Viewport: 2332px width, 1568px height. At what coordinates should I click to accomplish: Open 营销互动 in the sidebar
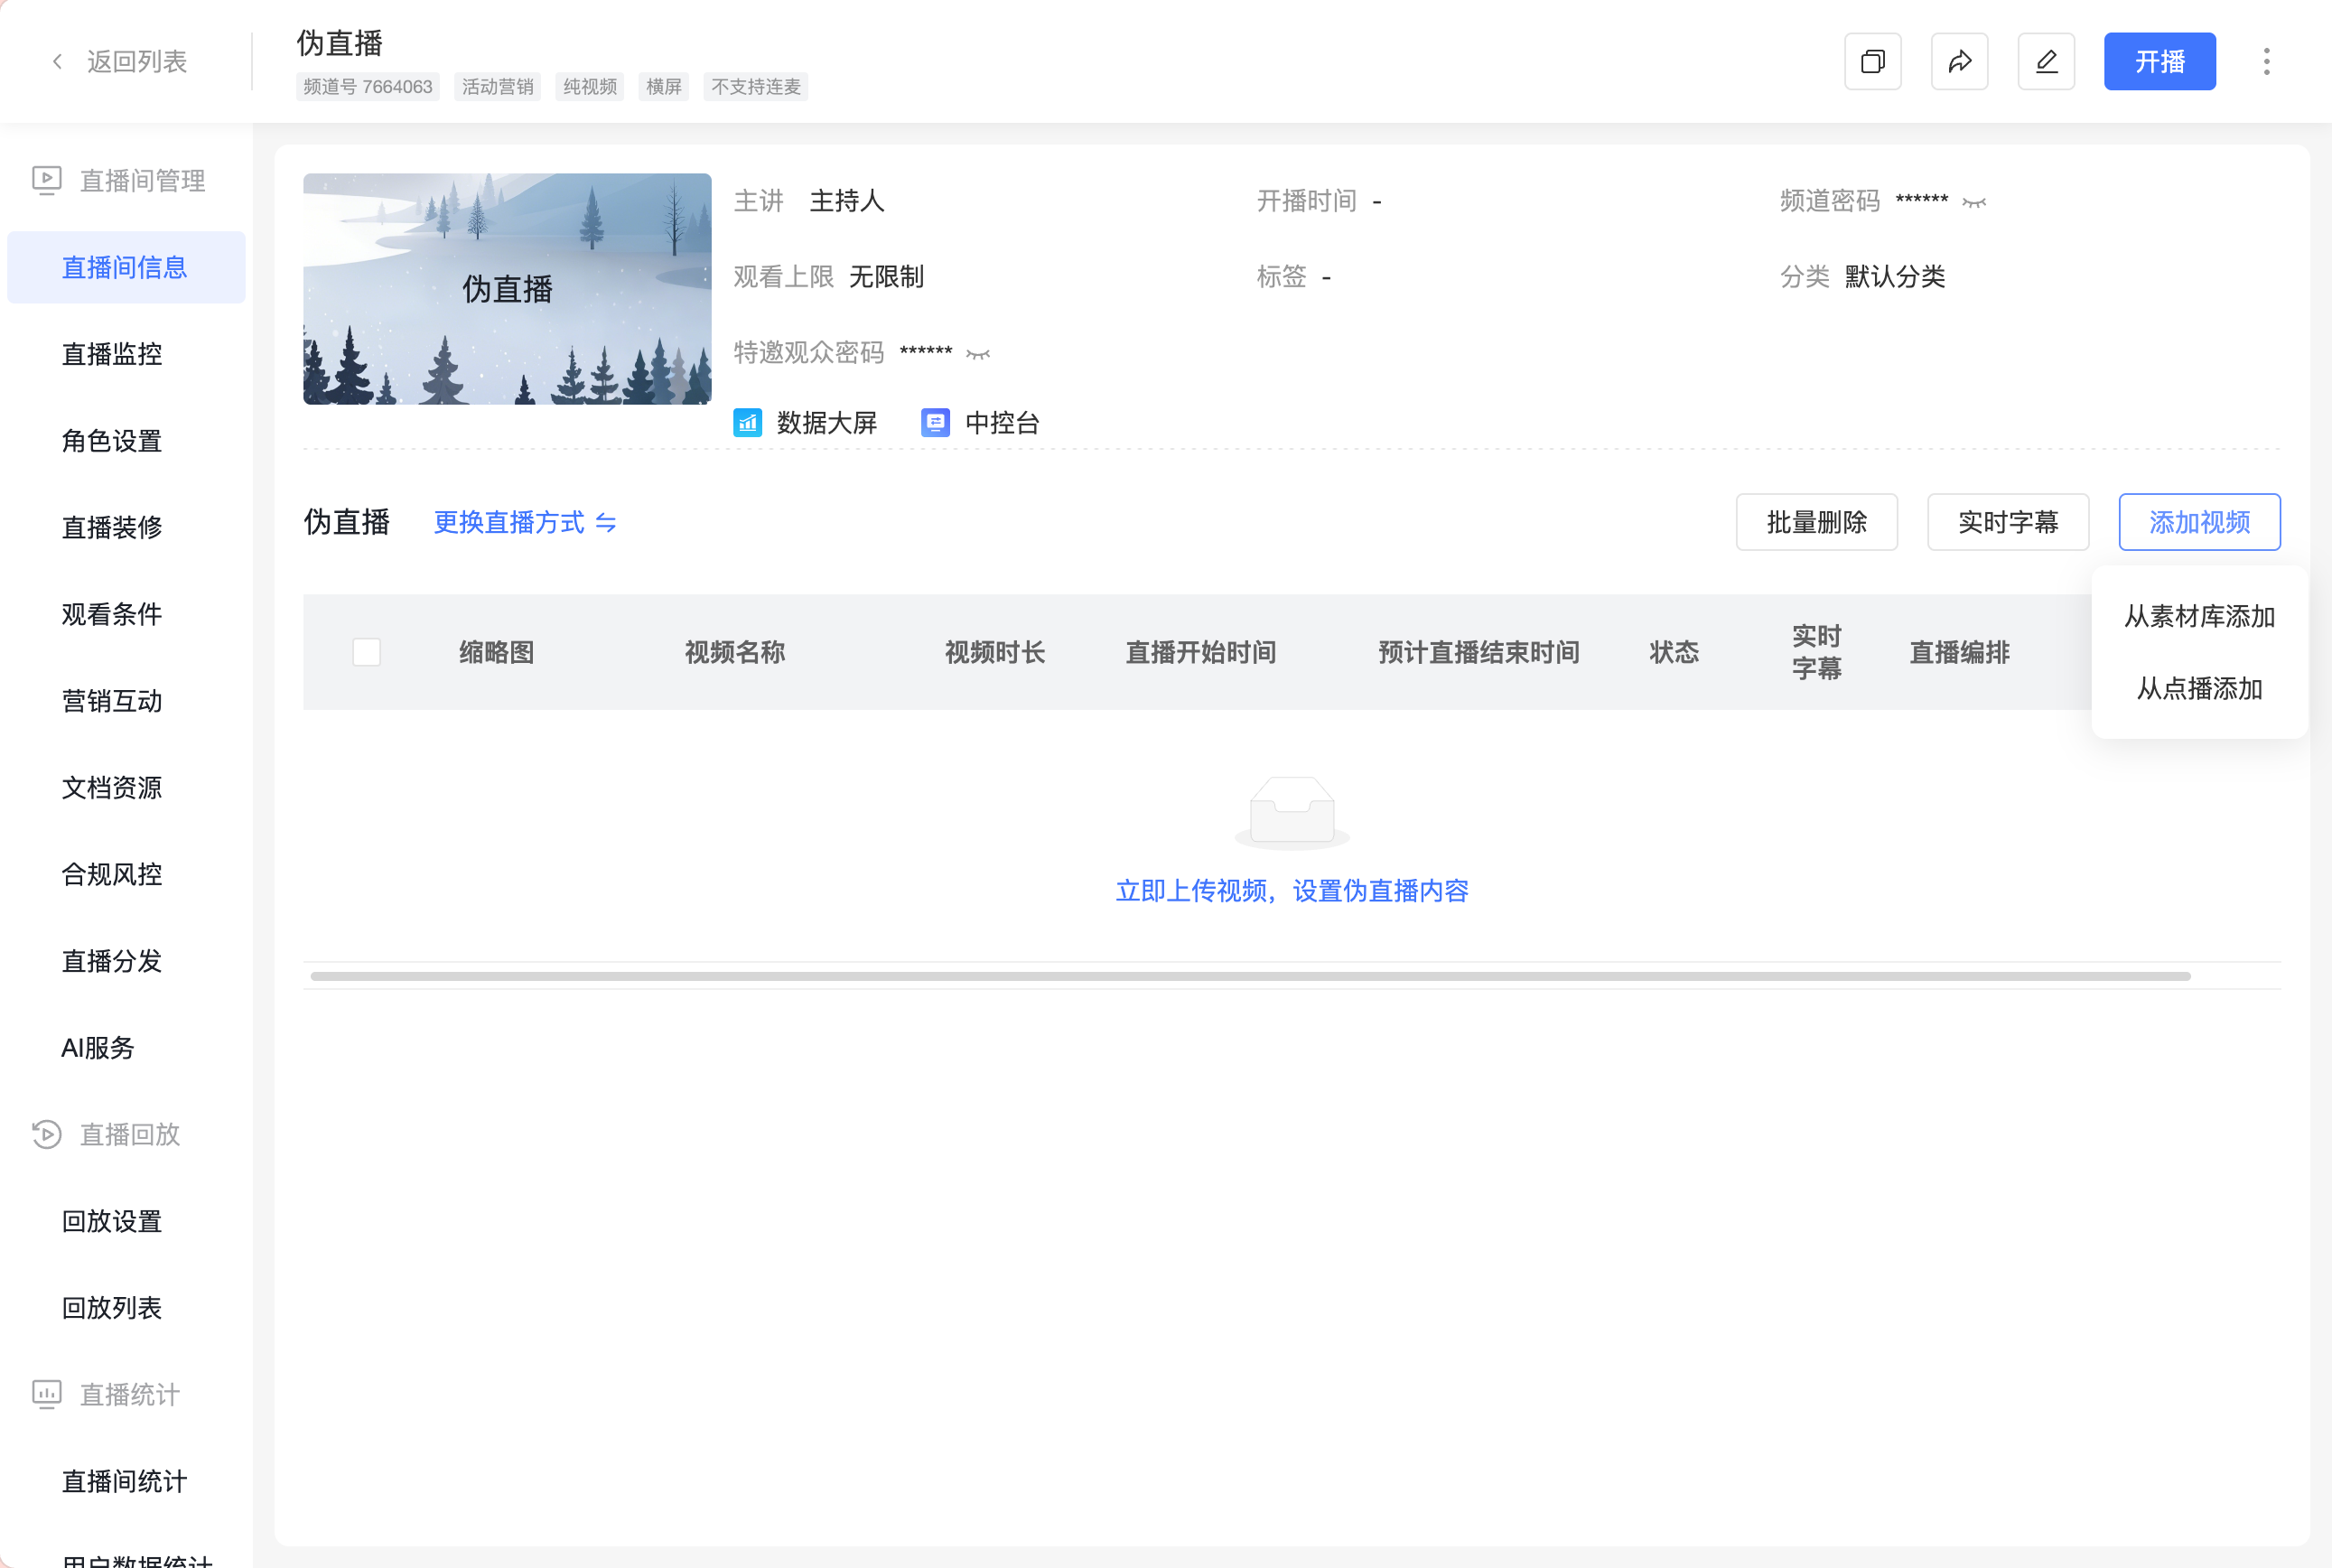click(x=112, y=701)
